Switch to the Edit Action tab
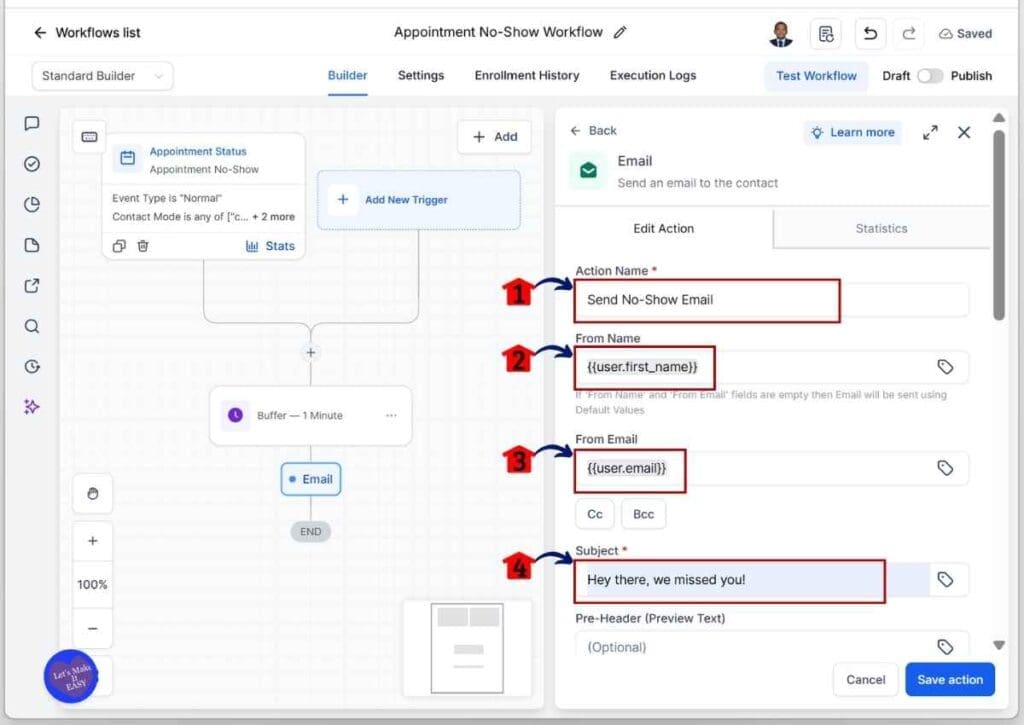1024x725 pixels. pos(664,229)
